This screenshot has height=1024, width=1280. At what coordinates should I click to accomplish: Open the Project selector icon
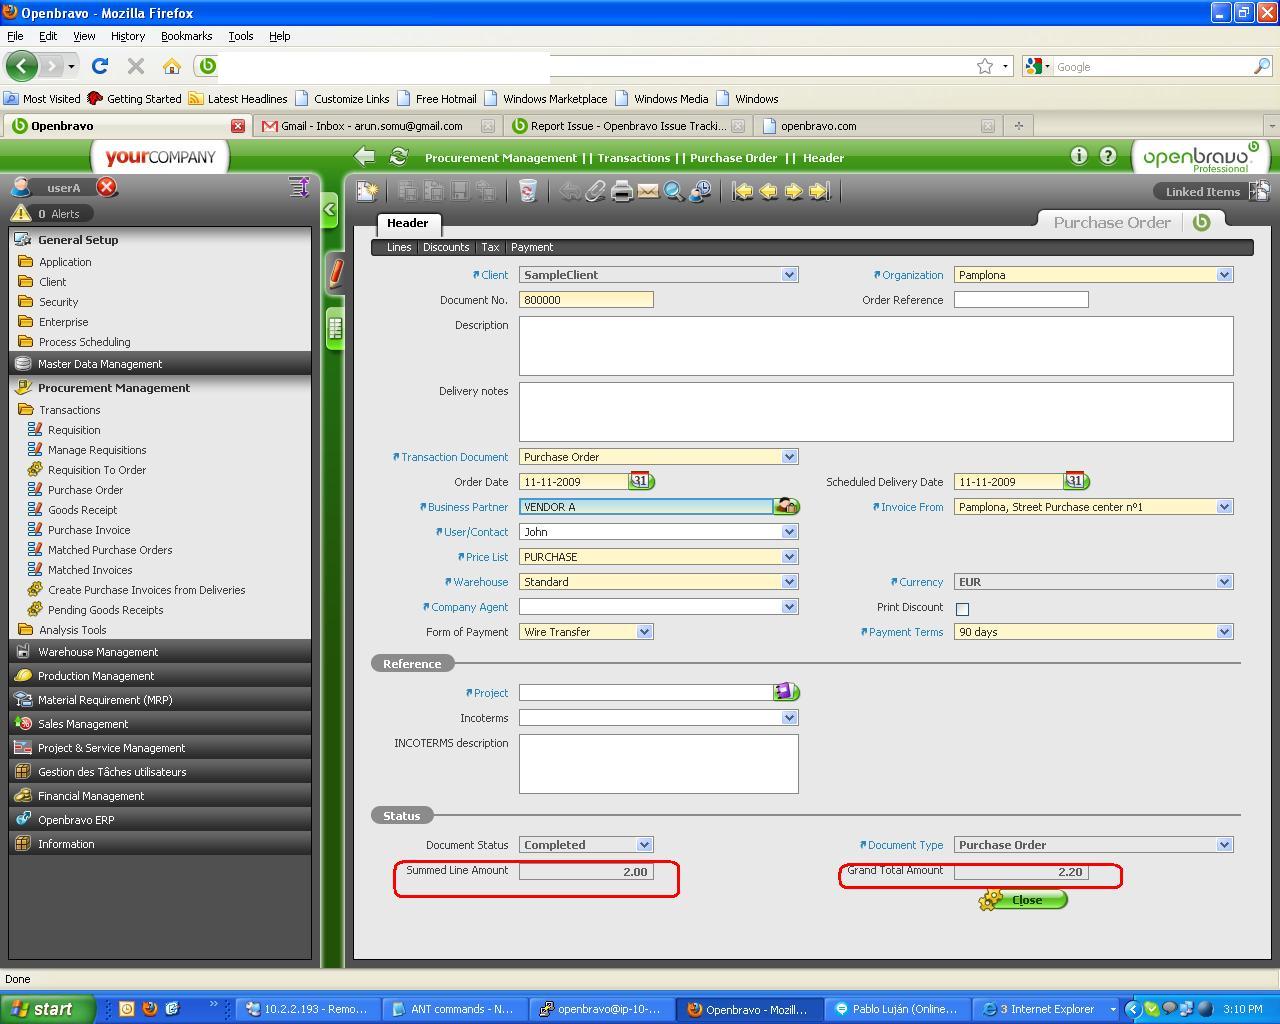787,692
